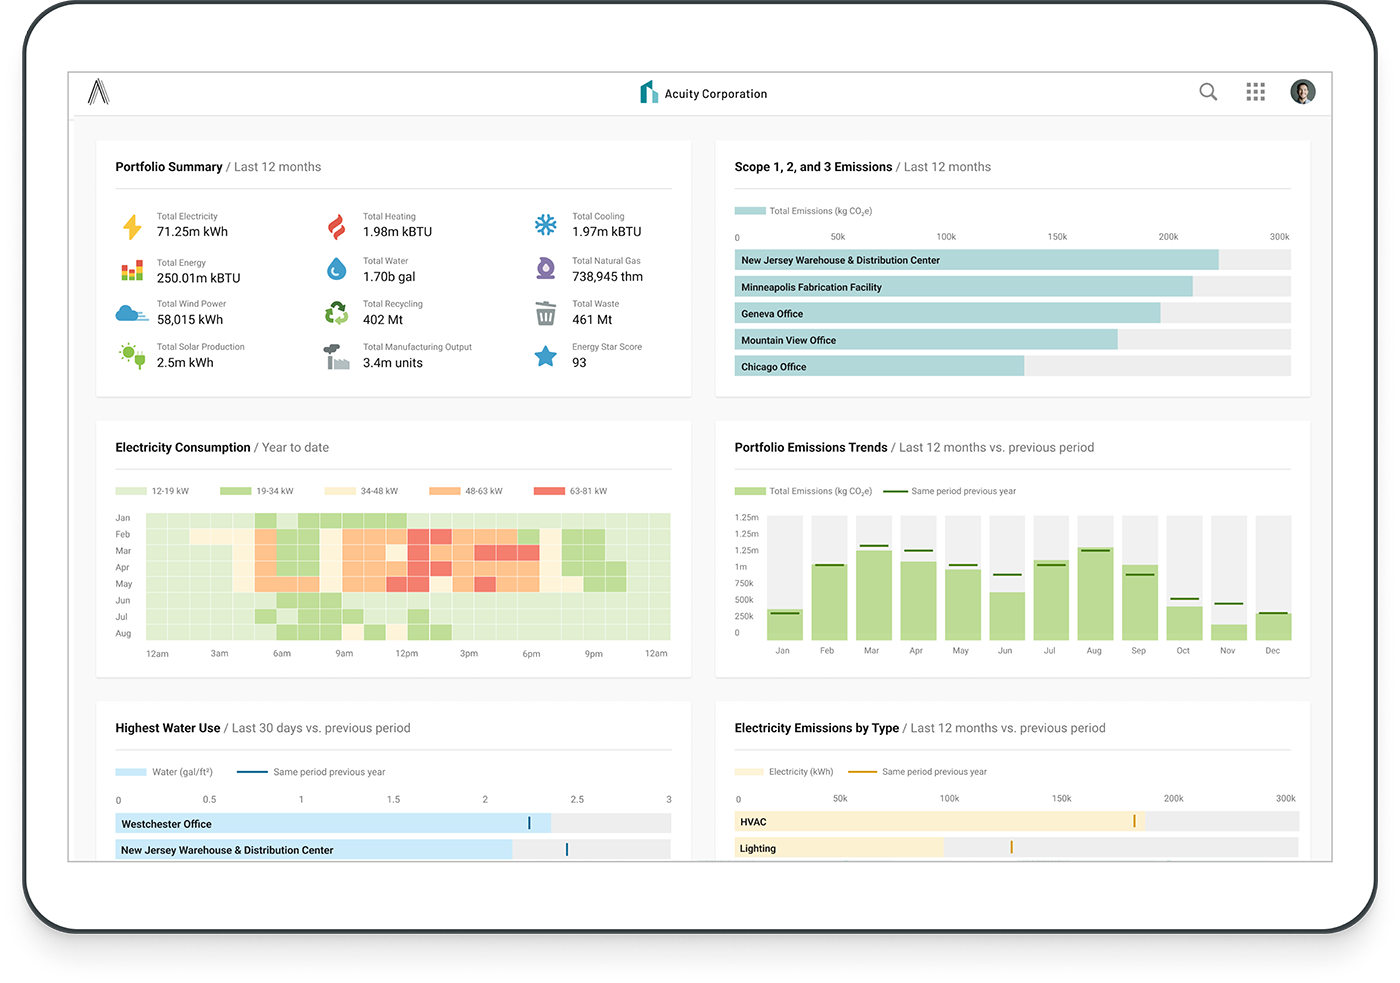Click the Total Natural Gas icon

(x=545, y=268)
